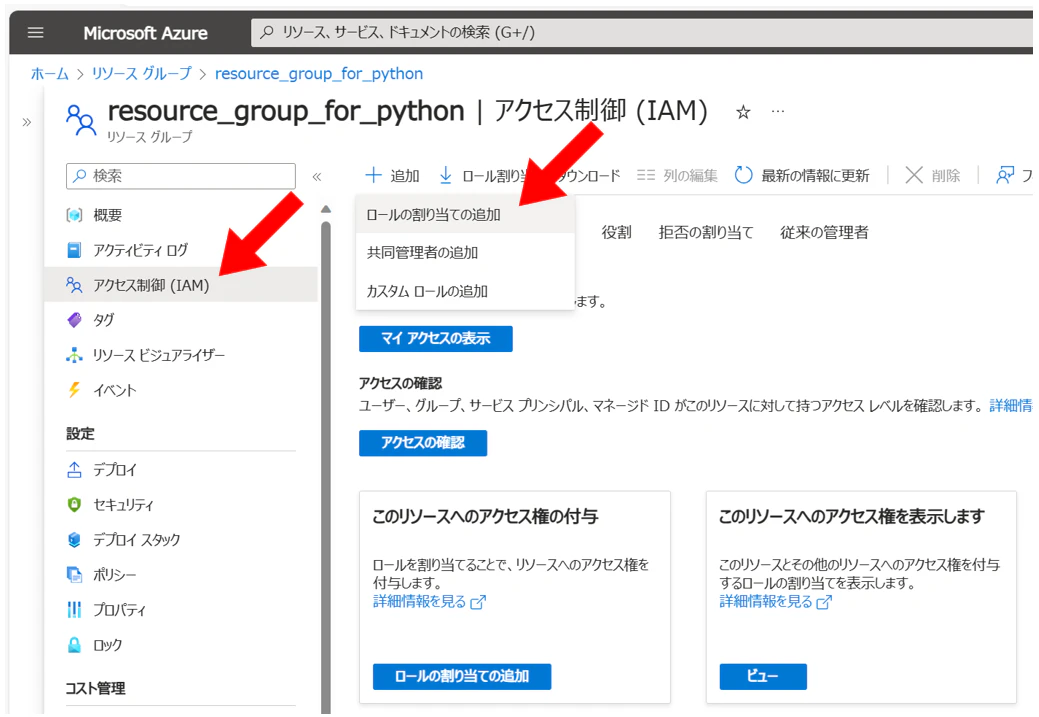Click the ビュー button in access card
Screen dimensions: 1039x717
(x=763, y=677)
